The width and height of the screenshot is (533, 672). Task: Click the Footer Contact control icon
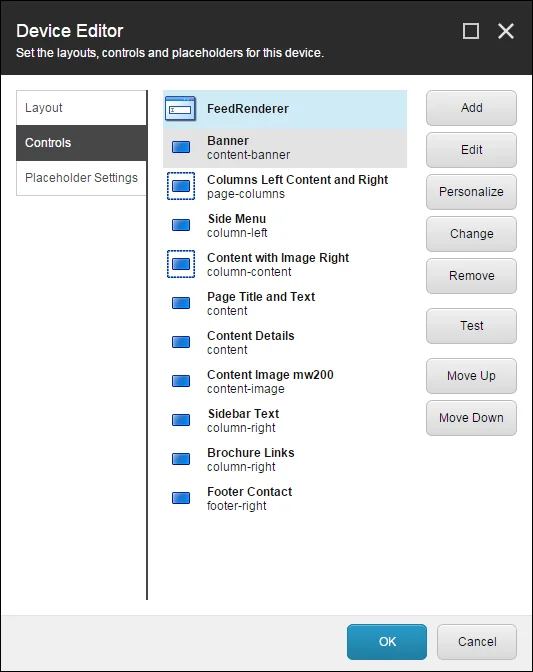181,498
